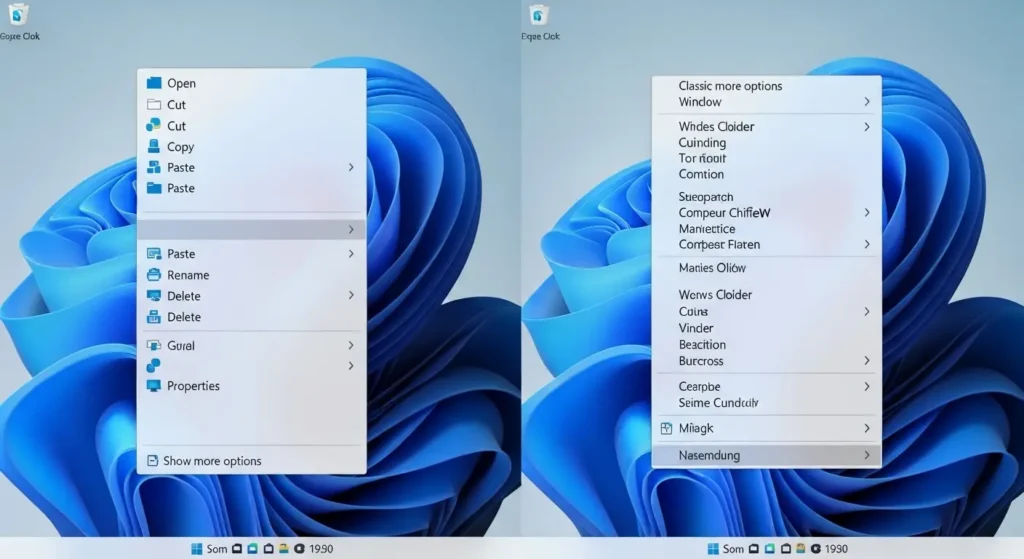Image resolution: width=1024 pixels, height=559 pixels.
Task: Click the Open folder icon in left menu
Action: 154,83
